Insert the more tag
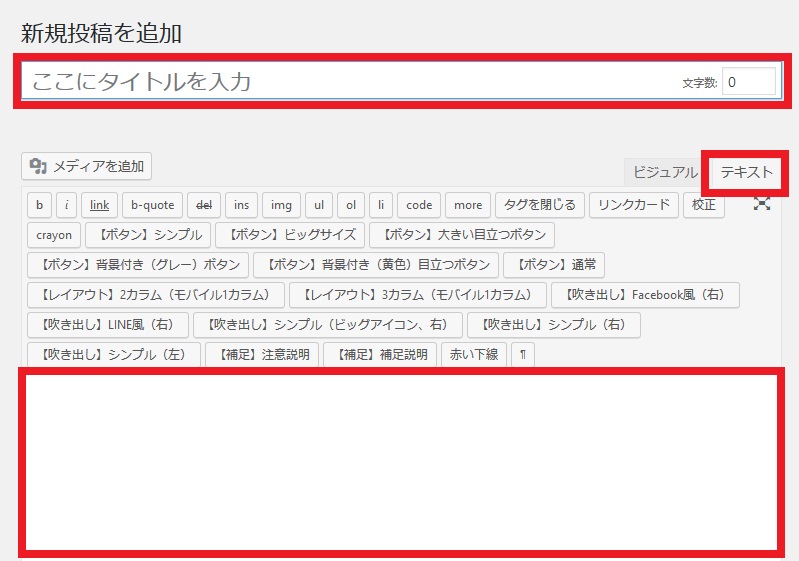 point(468,205)
